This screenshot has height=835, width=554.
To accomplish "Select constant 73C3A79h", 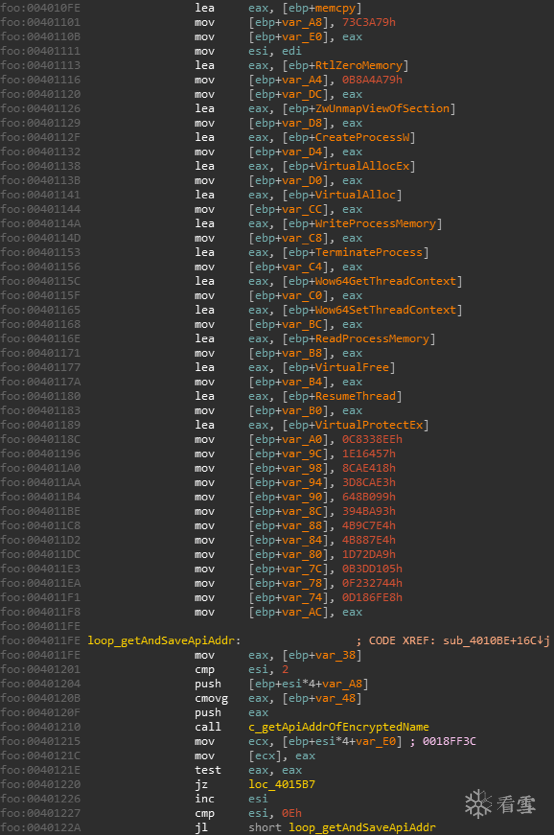I will pos(369,22).
